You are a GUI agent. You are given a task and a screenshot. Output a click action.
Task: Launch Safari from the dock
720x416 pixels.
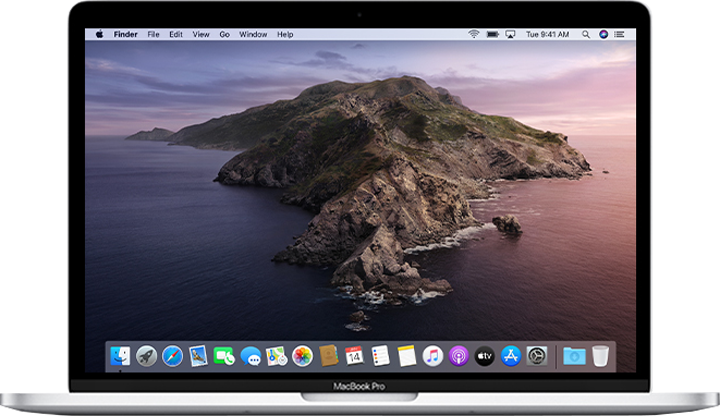pos(173,356)
